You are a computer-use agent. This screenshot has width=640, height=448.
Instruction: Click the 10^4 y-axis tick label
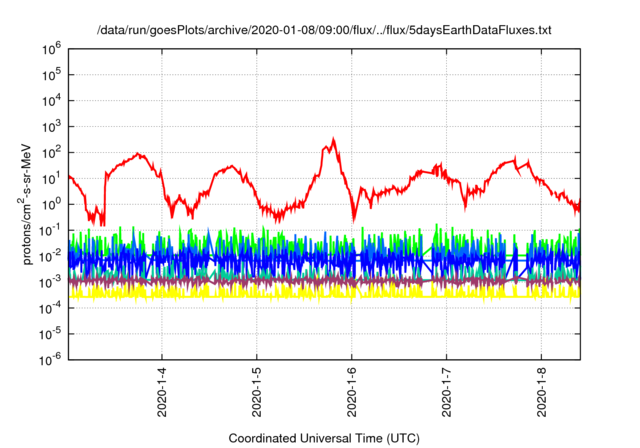tap(51, 100)
